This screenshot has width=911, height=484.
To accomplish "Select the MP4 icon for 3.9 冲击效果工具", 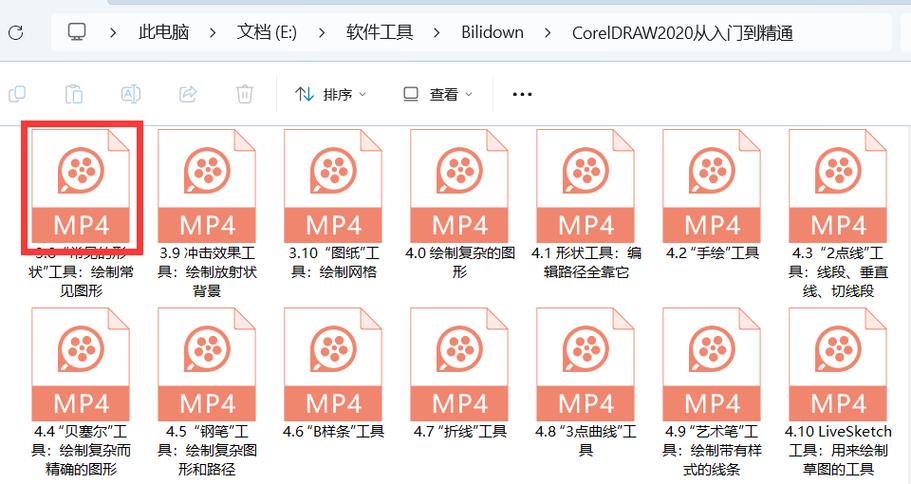I will tap(207, 186).
